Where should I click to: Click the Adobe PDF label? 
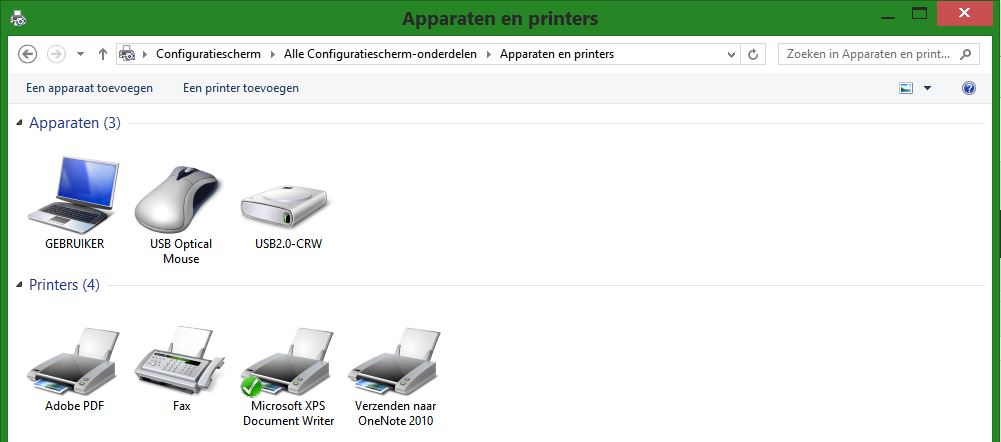(x=75, y=406)
